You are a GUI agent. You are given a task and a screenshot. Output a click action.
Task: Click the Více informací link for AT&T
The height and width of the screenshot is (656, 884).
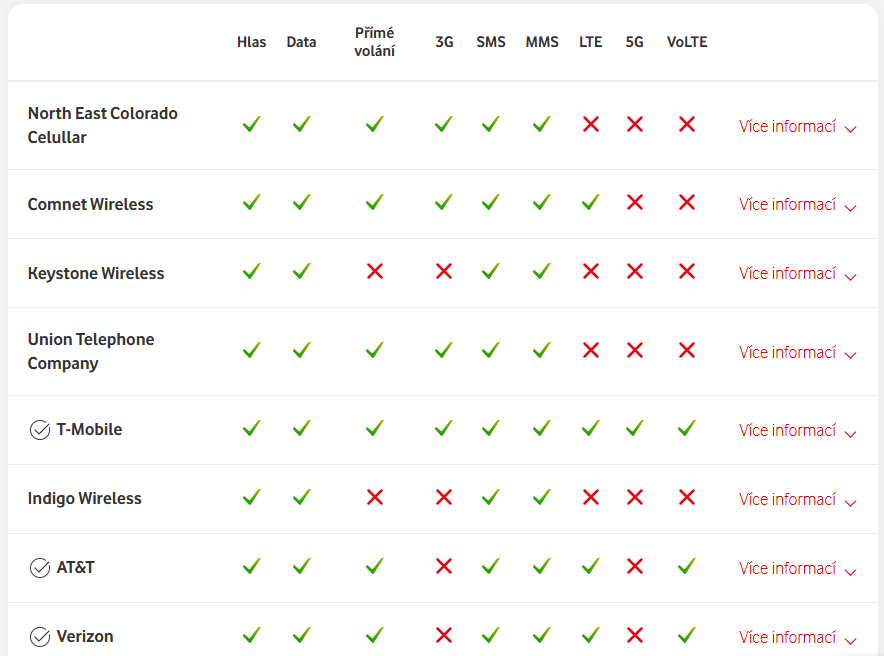coord(787,568)
